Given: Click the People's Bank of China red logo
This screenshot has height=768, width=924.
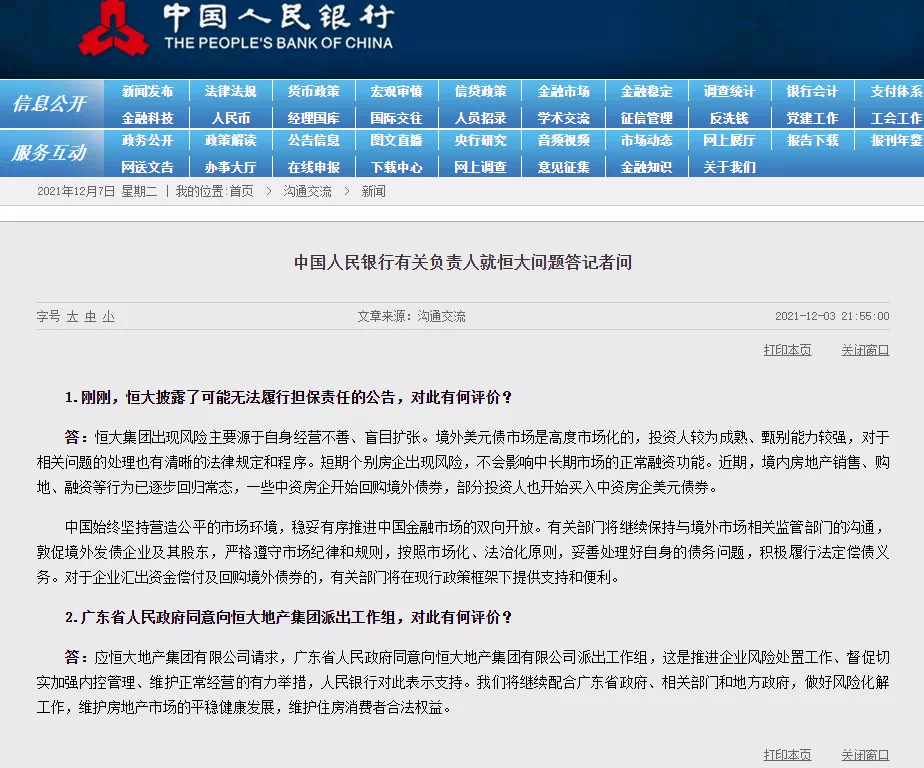Looking at the screenshot, I should tap(113, 28).
